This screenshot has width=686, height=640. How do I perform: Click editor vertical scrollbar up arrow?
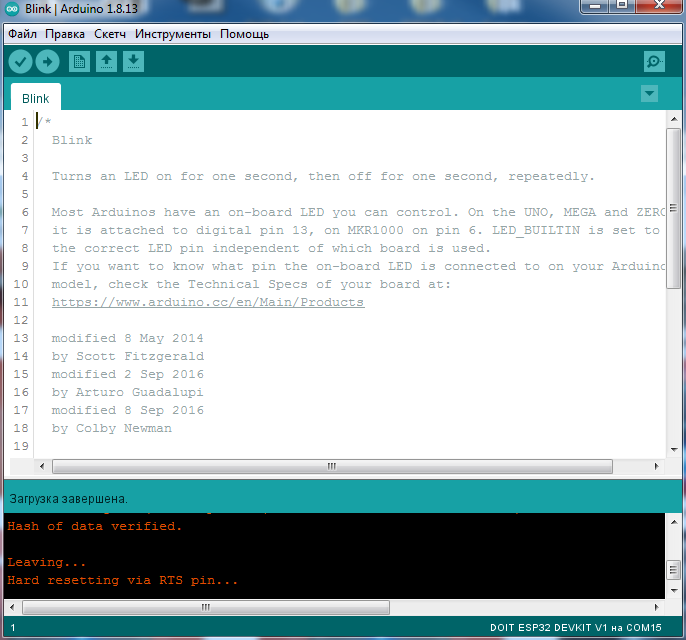[674, 119]
